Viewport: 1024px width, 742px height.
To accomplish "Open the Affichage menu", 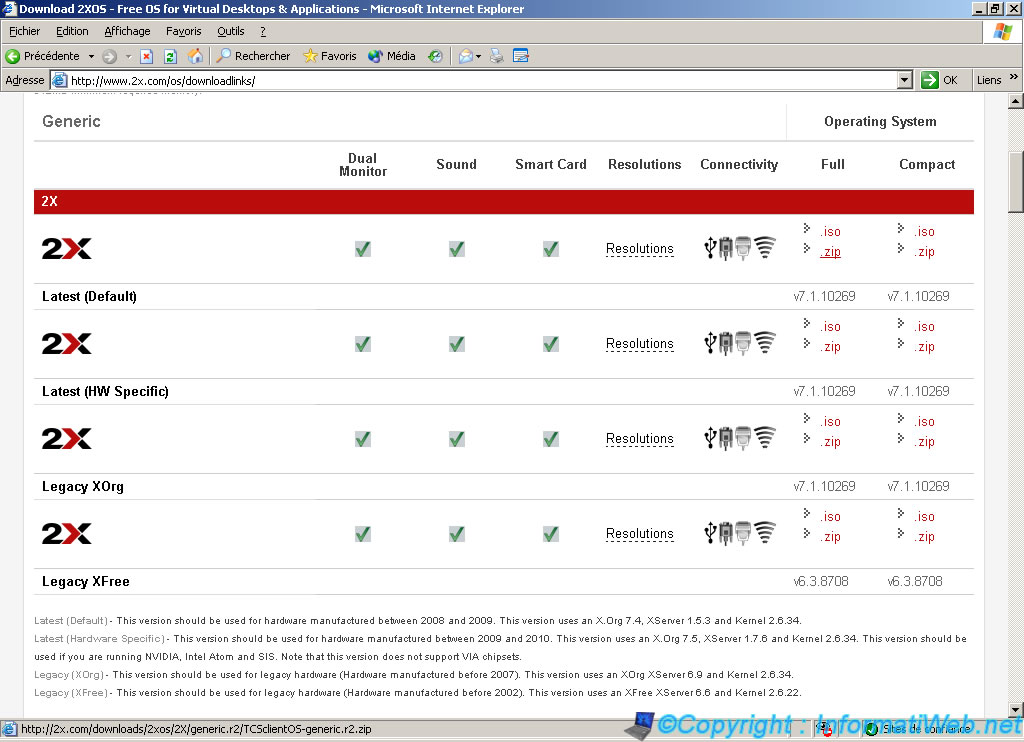I will [x=127, y=31].
